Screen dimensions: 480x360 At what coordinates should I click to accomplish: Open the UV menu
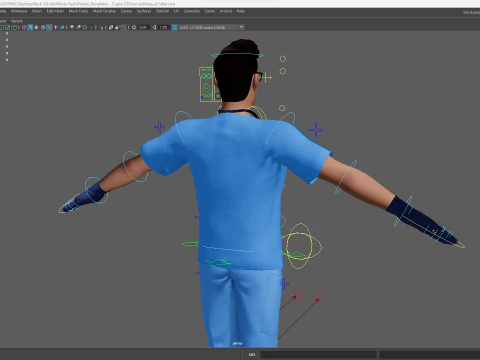(176, 11)
